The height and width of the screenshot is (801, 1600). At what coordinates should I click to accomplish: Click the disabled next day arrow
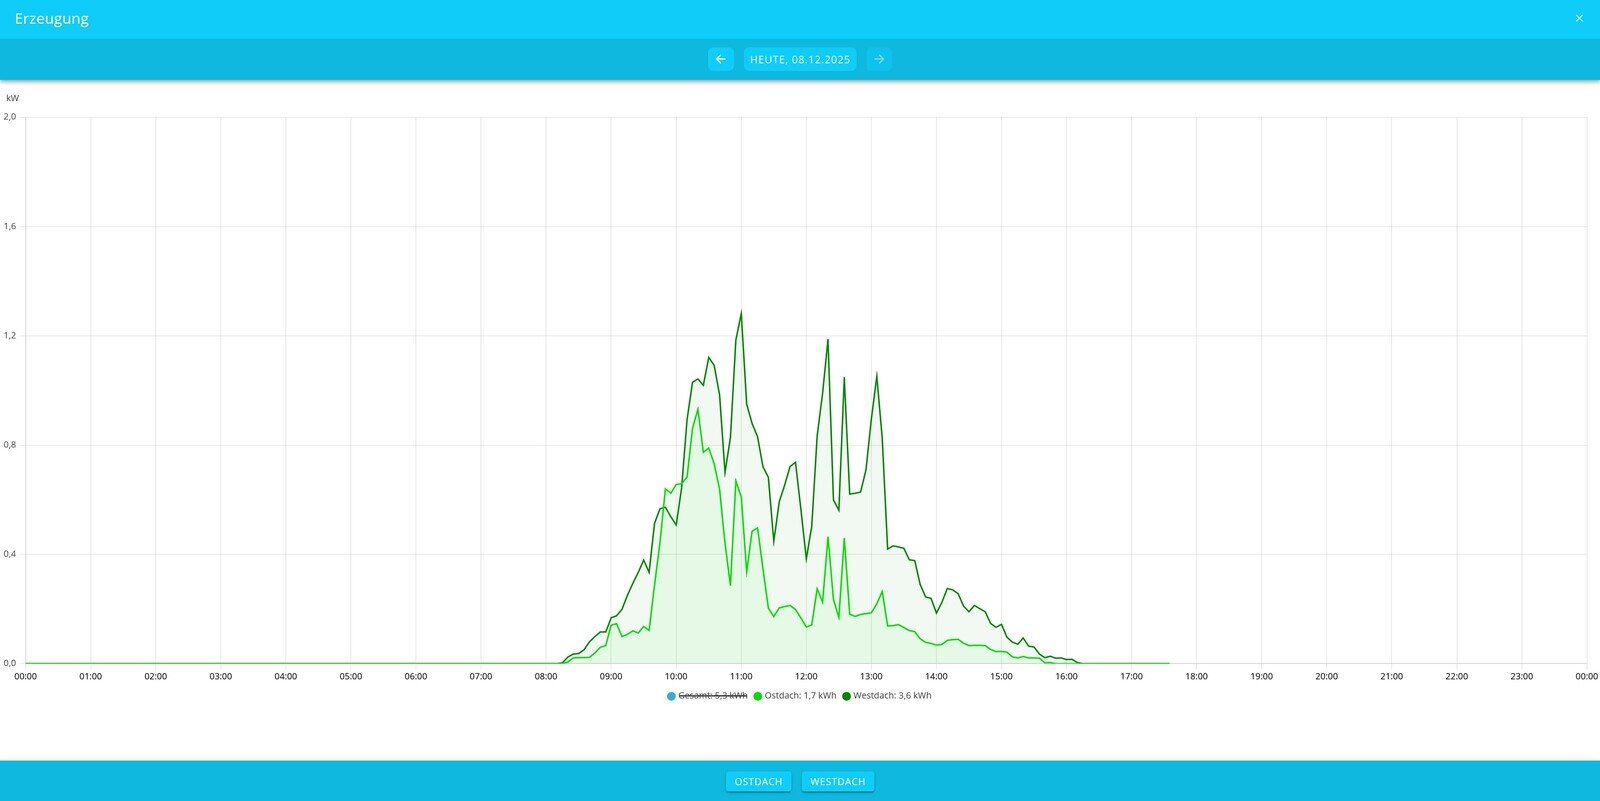[879, 59]
